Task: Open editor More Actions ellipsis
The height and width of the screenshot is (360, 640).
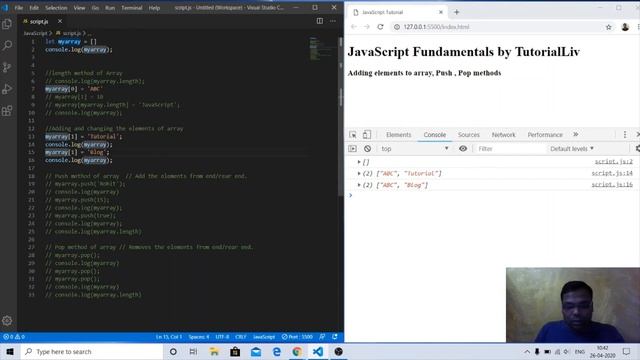Action: (333, 21)
